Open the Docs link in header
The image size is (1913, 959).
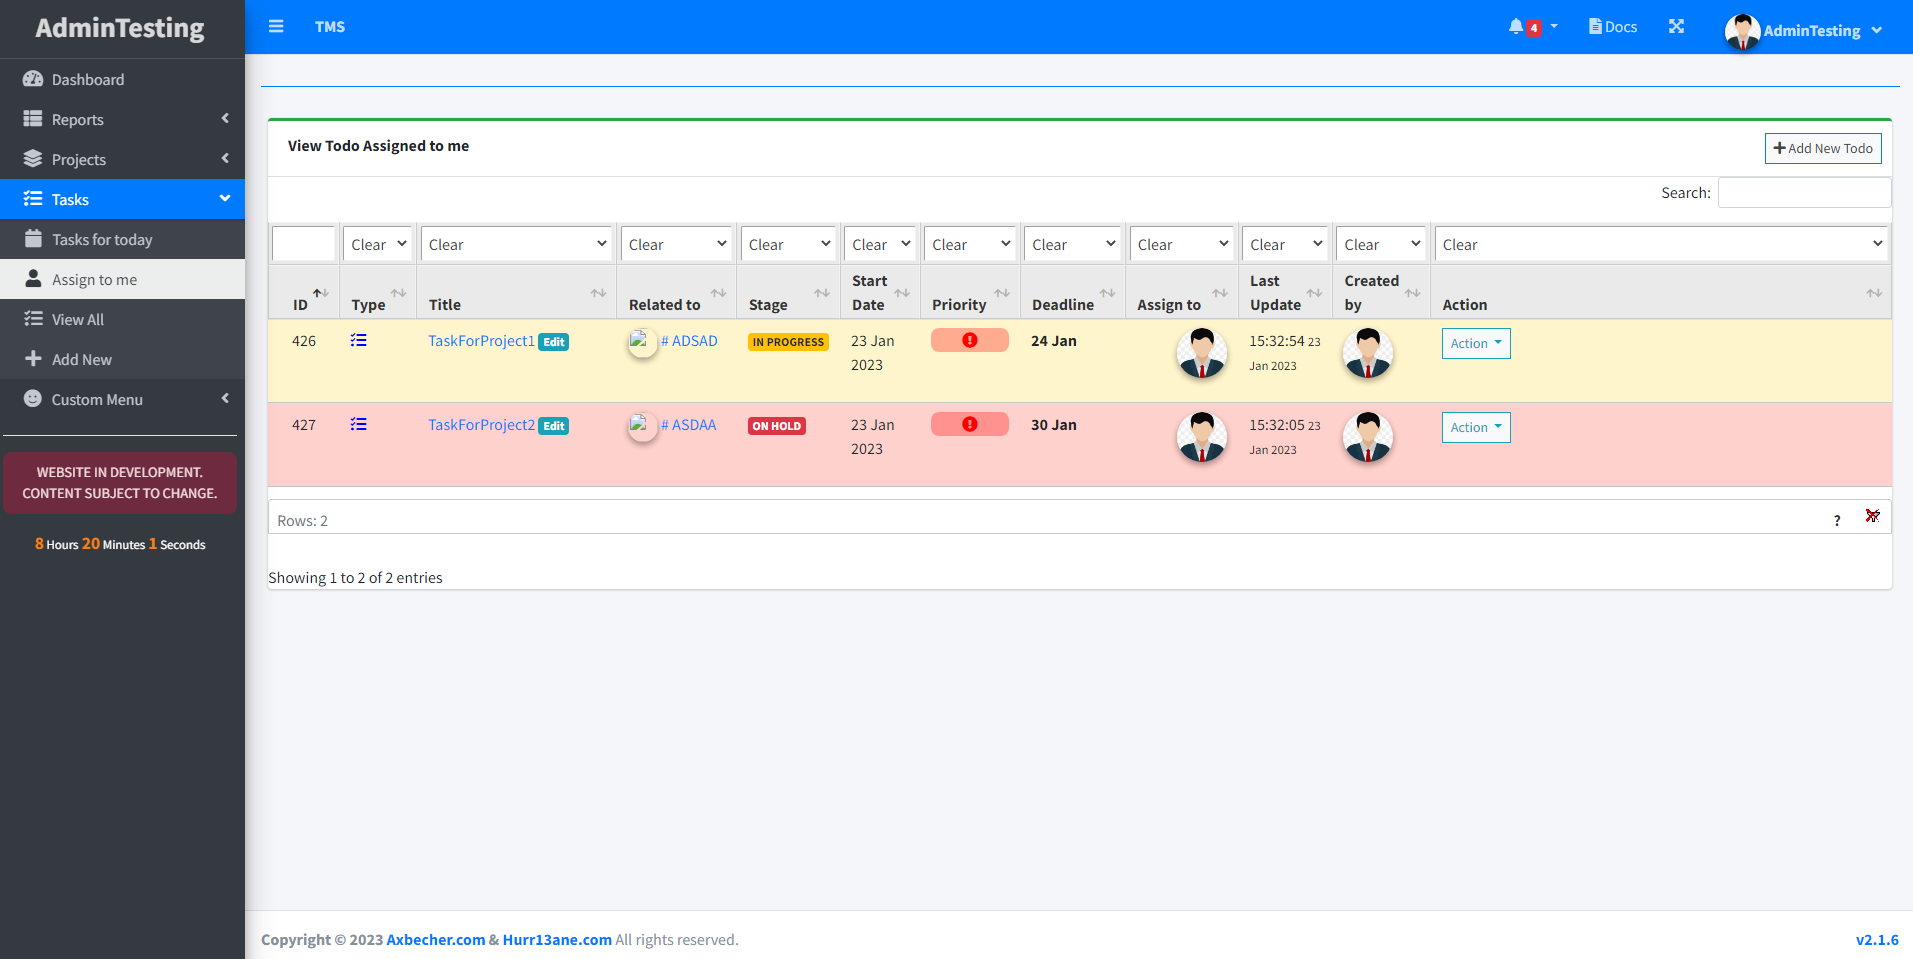1613,27
